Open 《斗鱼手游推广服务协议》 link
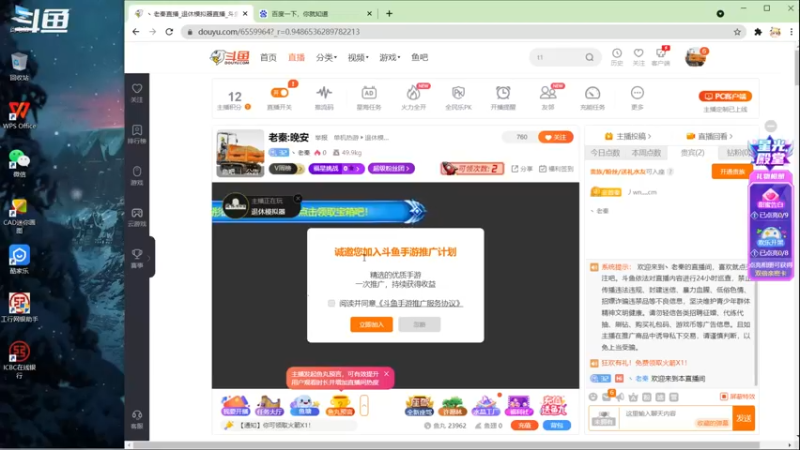The width and height of the screenshot is (800, 450). pos(419,304)
